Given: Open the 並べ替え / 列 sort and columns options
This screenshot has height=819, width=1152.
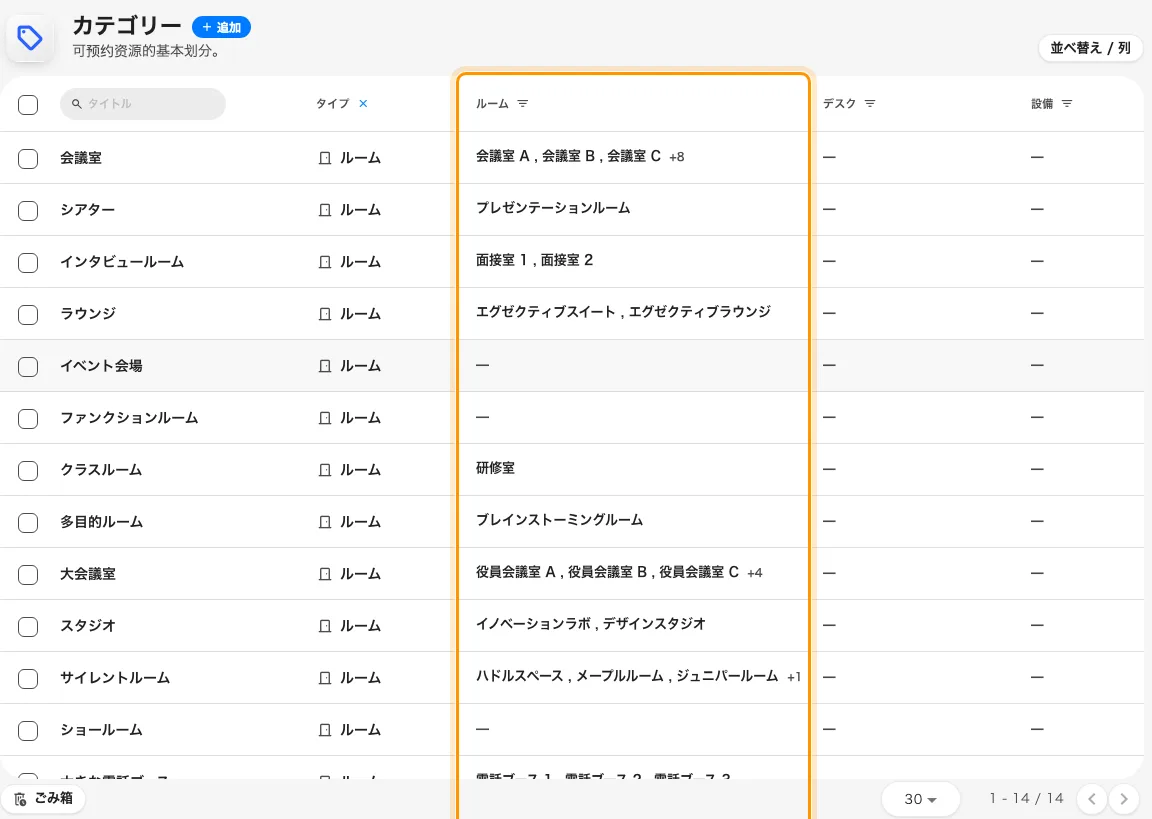Looking at the screenshot, I should point(1090,48).
